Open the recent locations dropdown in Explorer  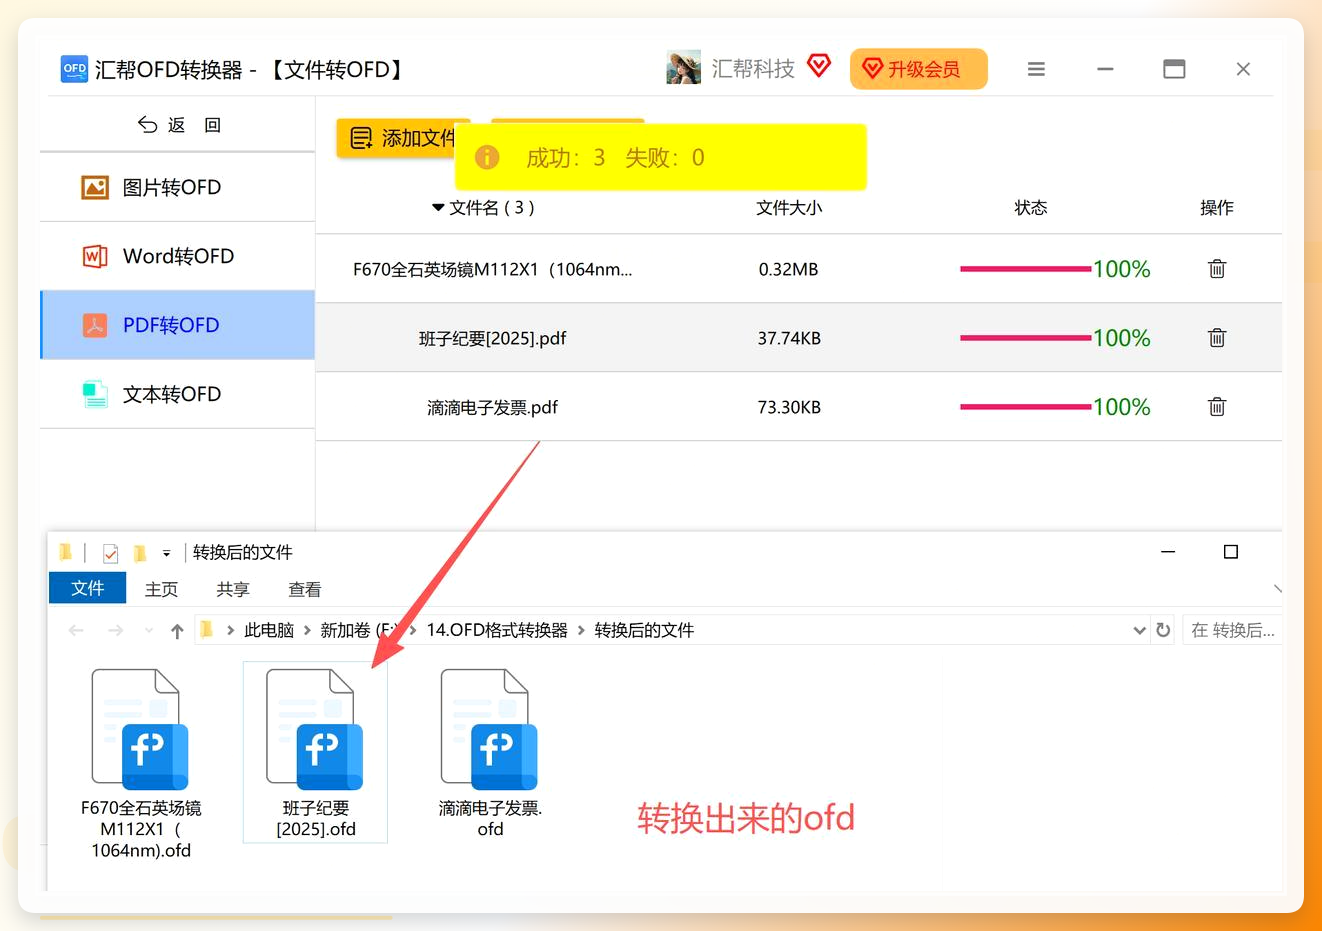tap(149, 630)
